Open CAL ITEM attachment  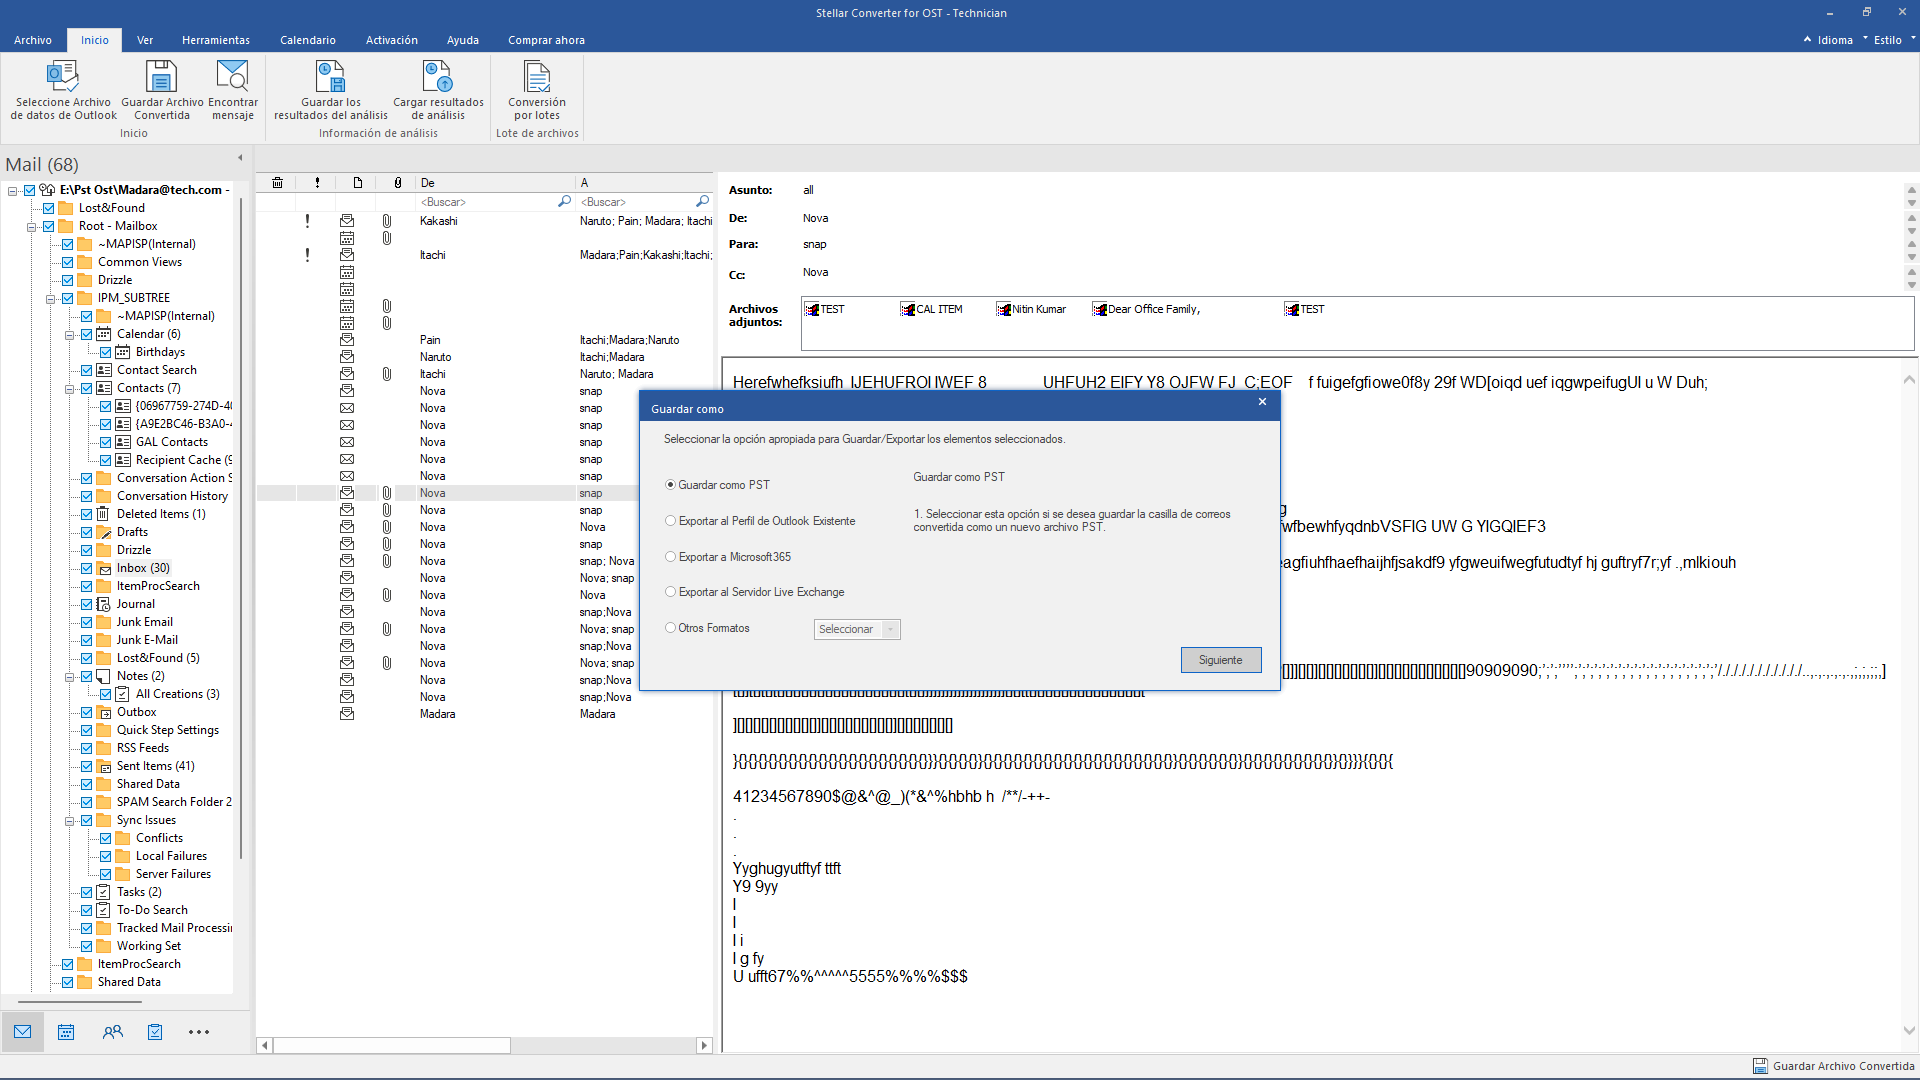pos(932,309)
